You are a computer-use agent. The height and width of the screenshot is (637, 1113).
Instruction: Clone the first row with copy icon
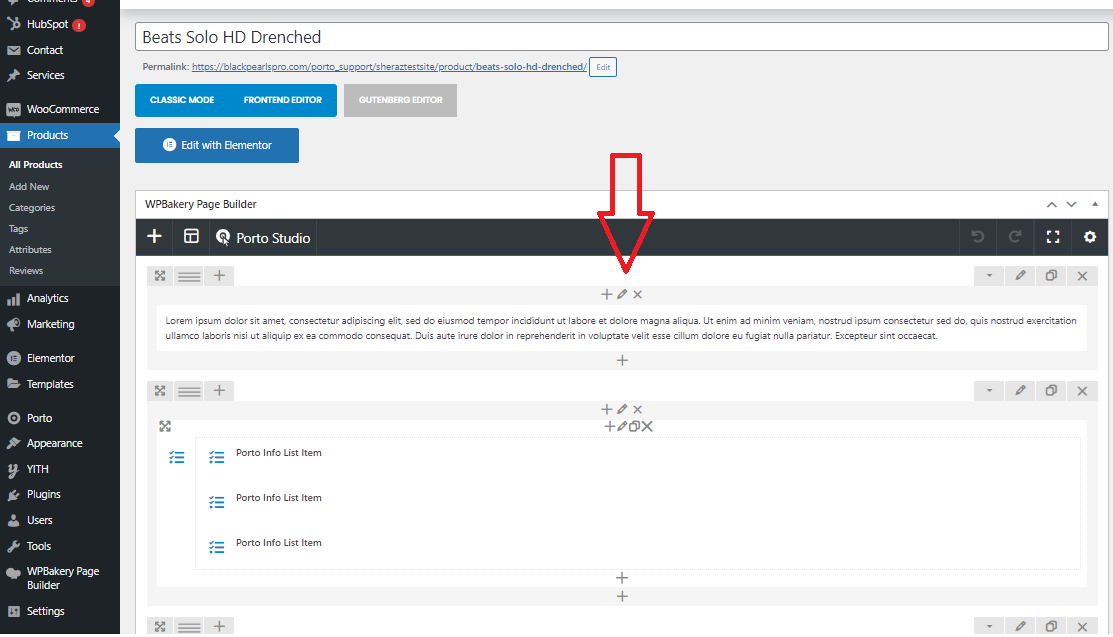click(1051, 276)
